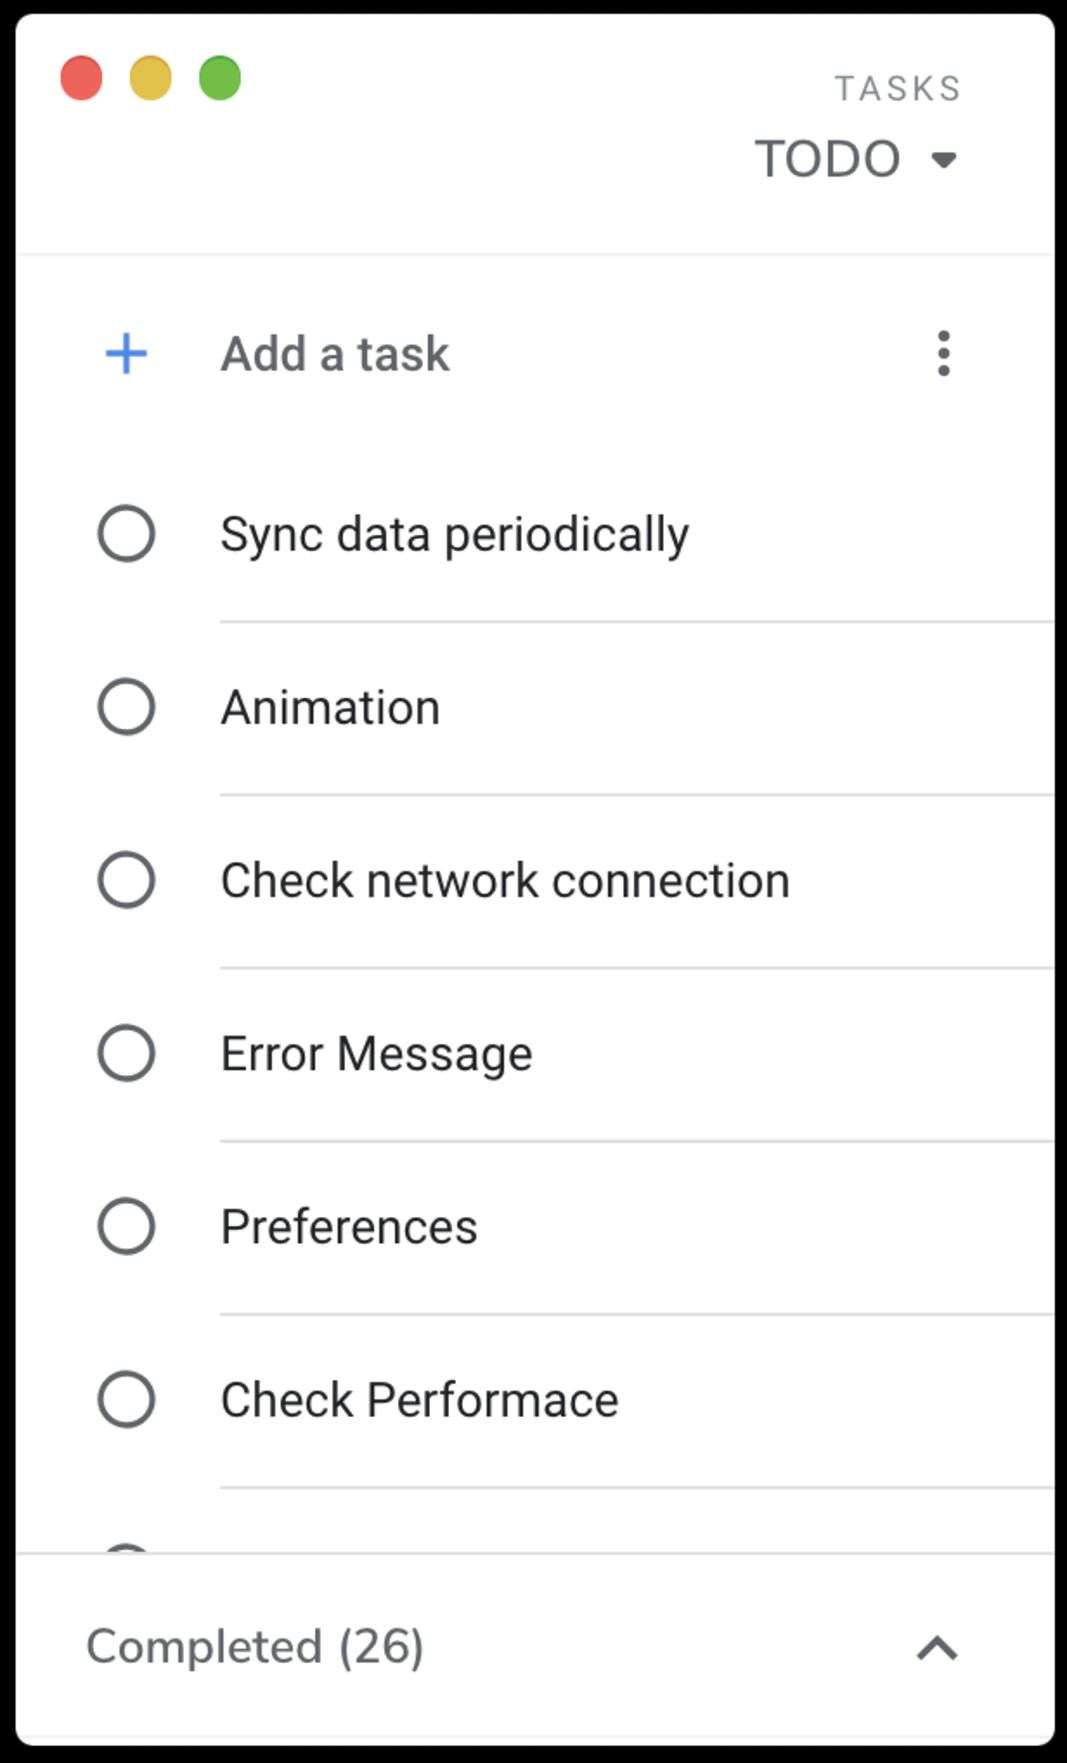Viewport: 1067px width, 1763px height.
Task: Open the Sync data periodically task
Action: (455, 534)
